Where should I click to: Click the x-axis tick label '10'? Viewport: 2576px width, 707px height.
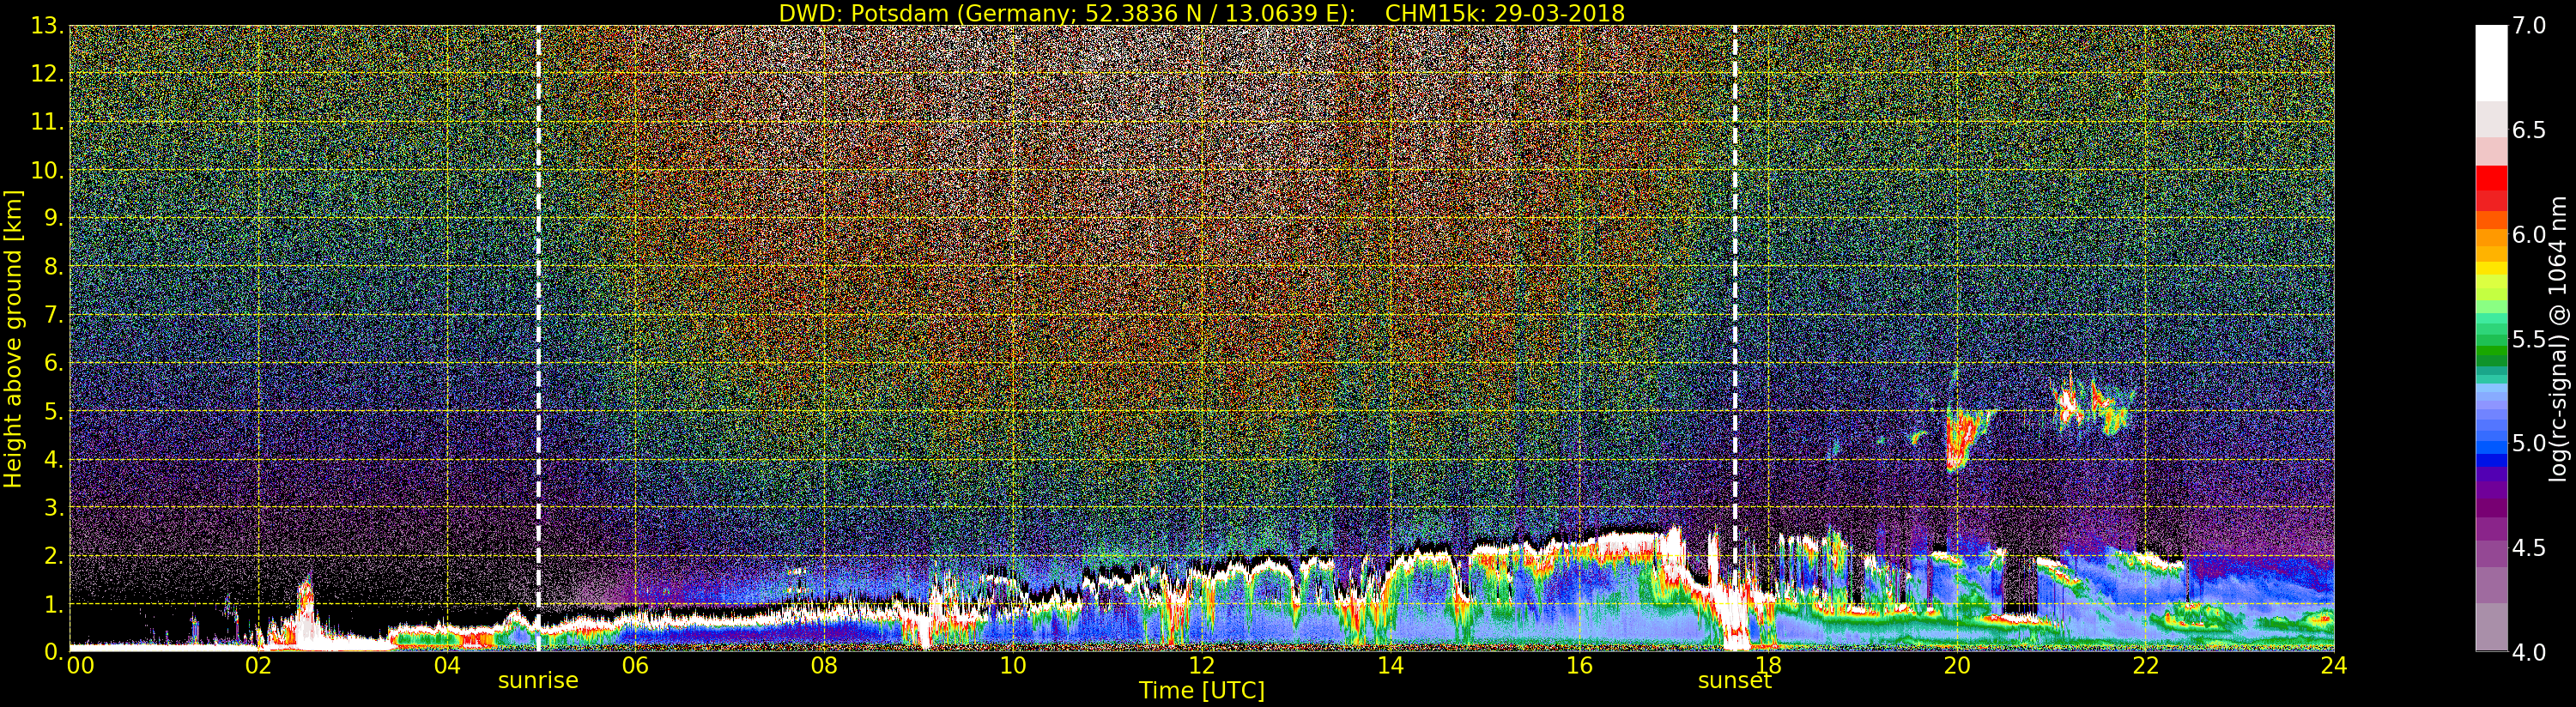pyautogui.click(x=1013, y=666)
